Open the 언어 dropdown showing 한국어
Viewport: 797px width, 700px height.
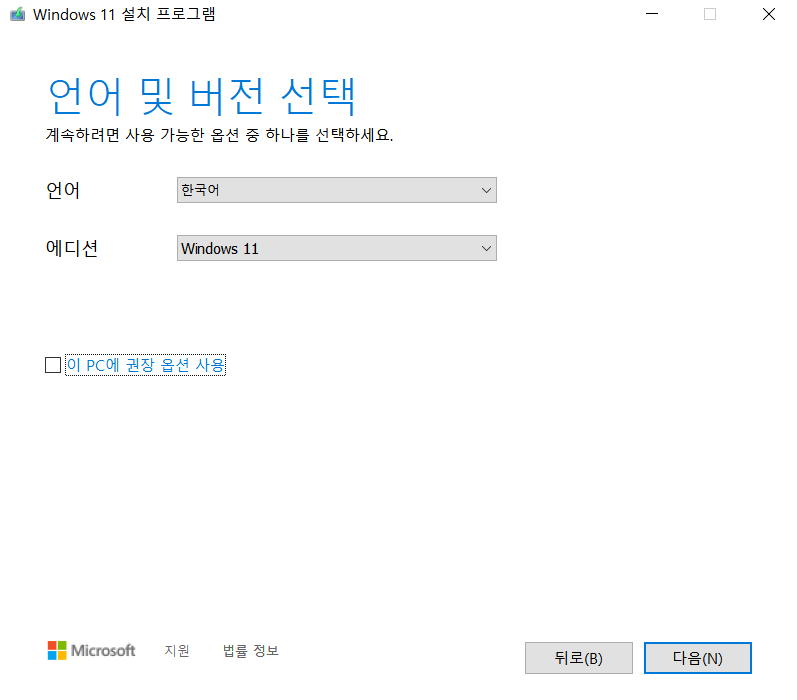pyautogui.click(x=336, y=190)
